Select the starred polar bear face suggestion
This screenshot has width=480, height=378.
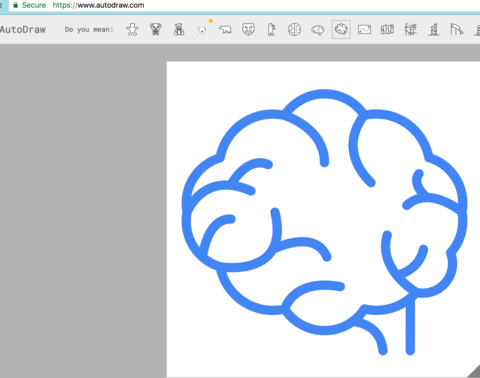(x=202, y=30)
